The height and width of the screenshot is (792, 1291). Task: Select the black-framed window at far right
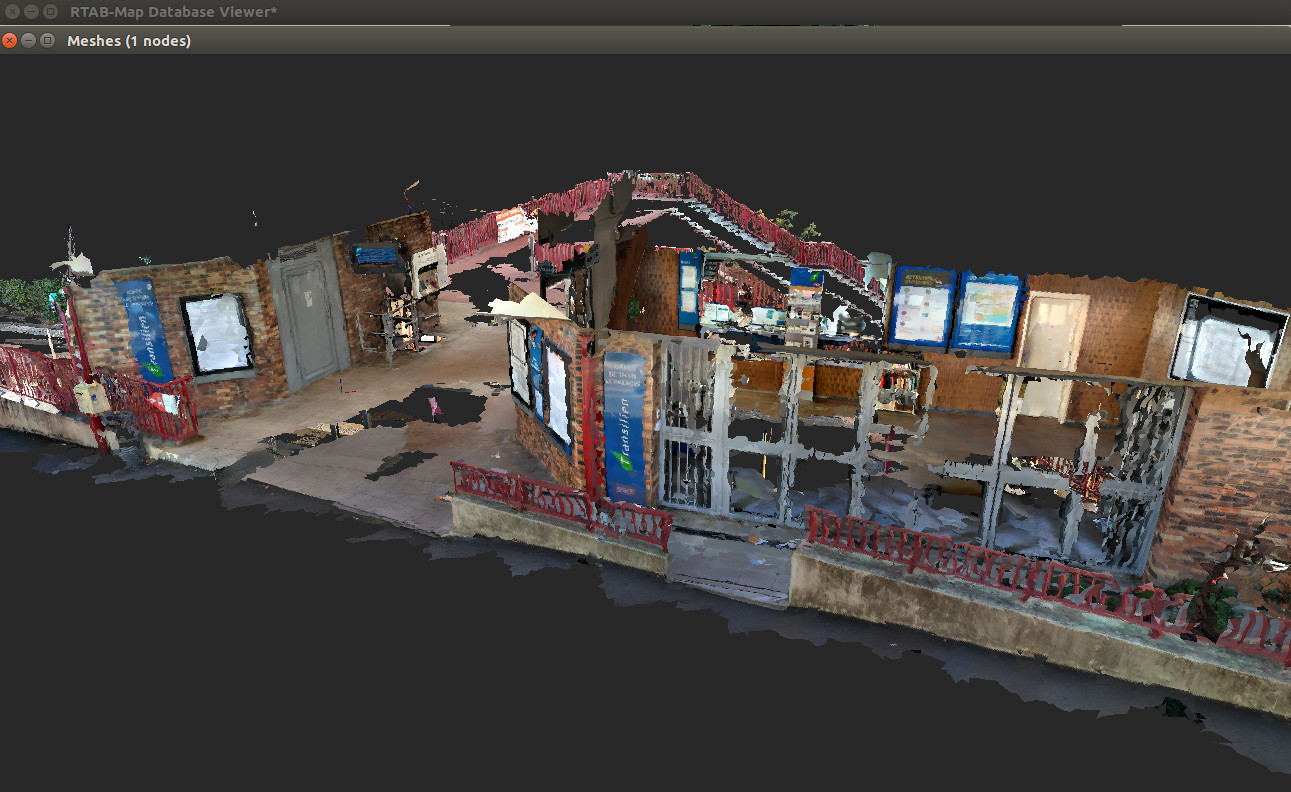[1228, 341]
